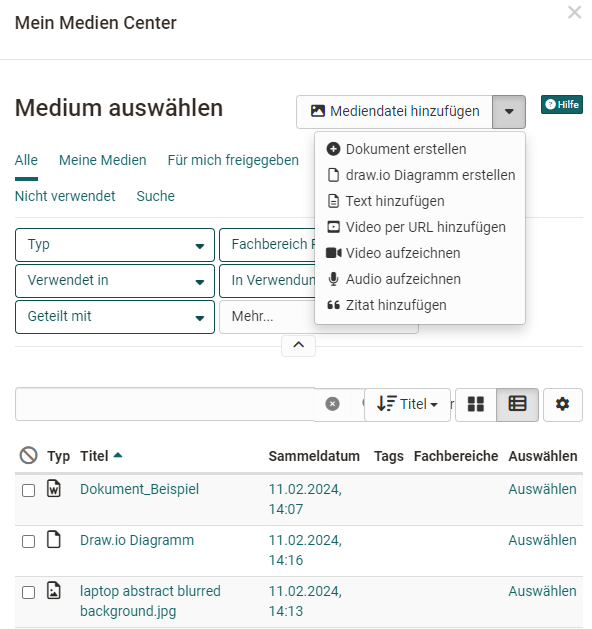The width and height of the screenshot is (592, 629).
Task: Click the plus circle icon by Dokument erstellen
Action: point(333,149)
